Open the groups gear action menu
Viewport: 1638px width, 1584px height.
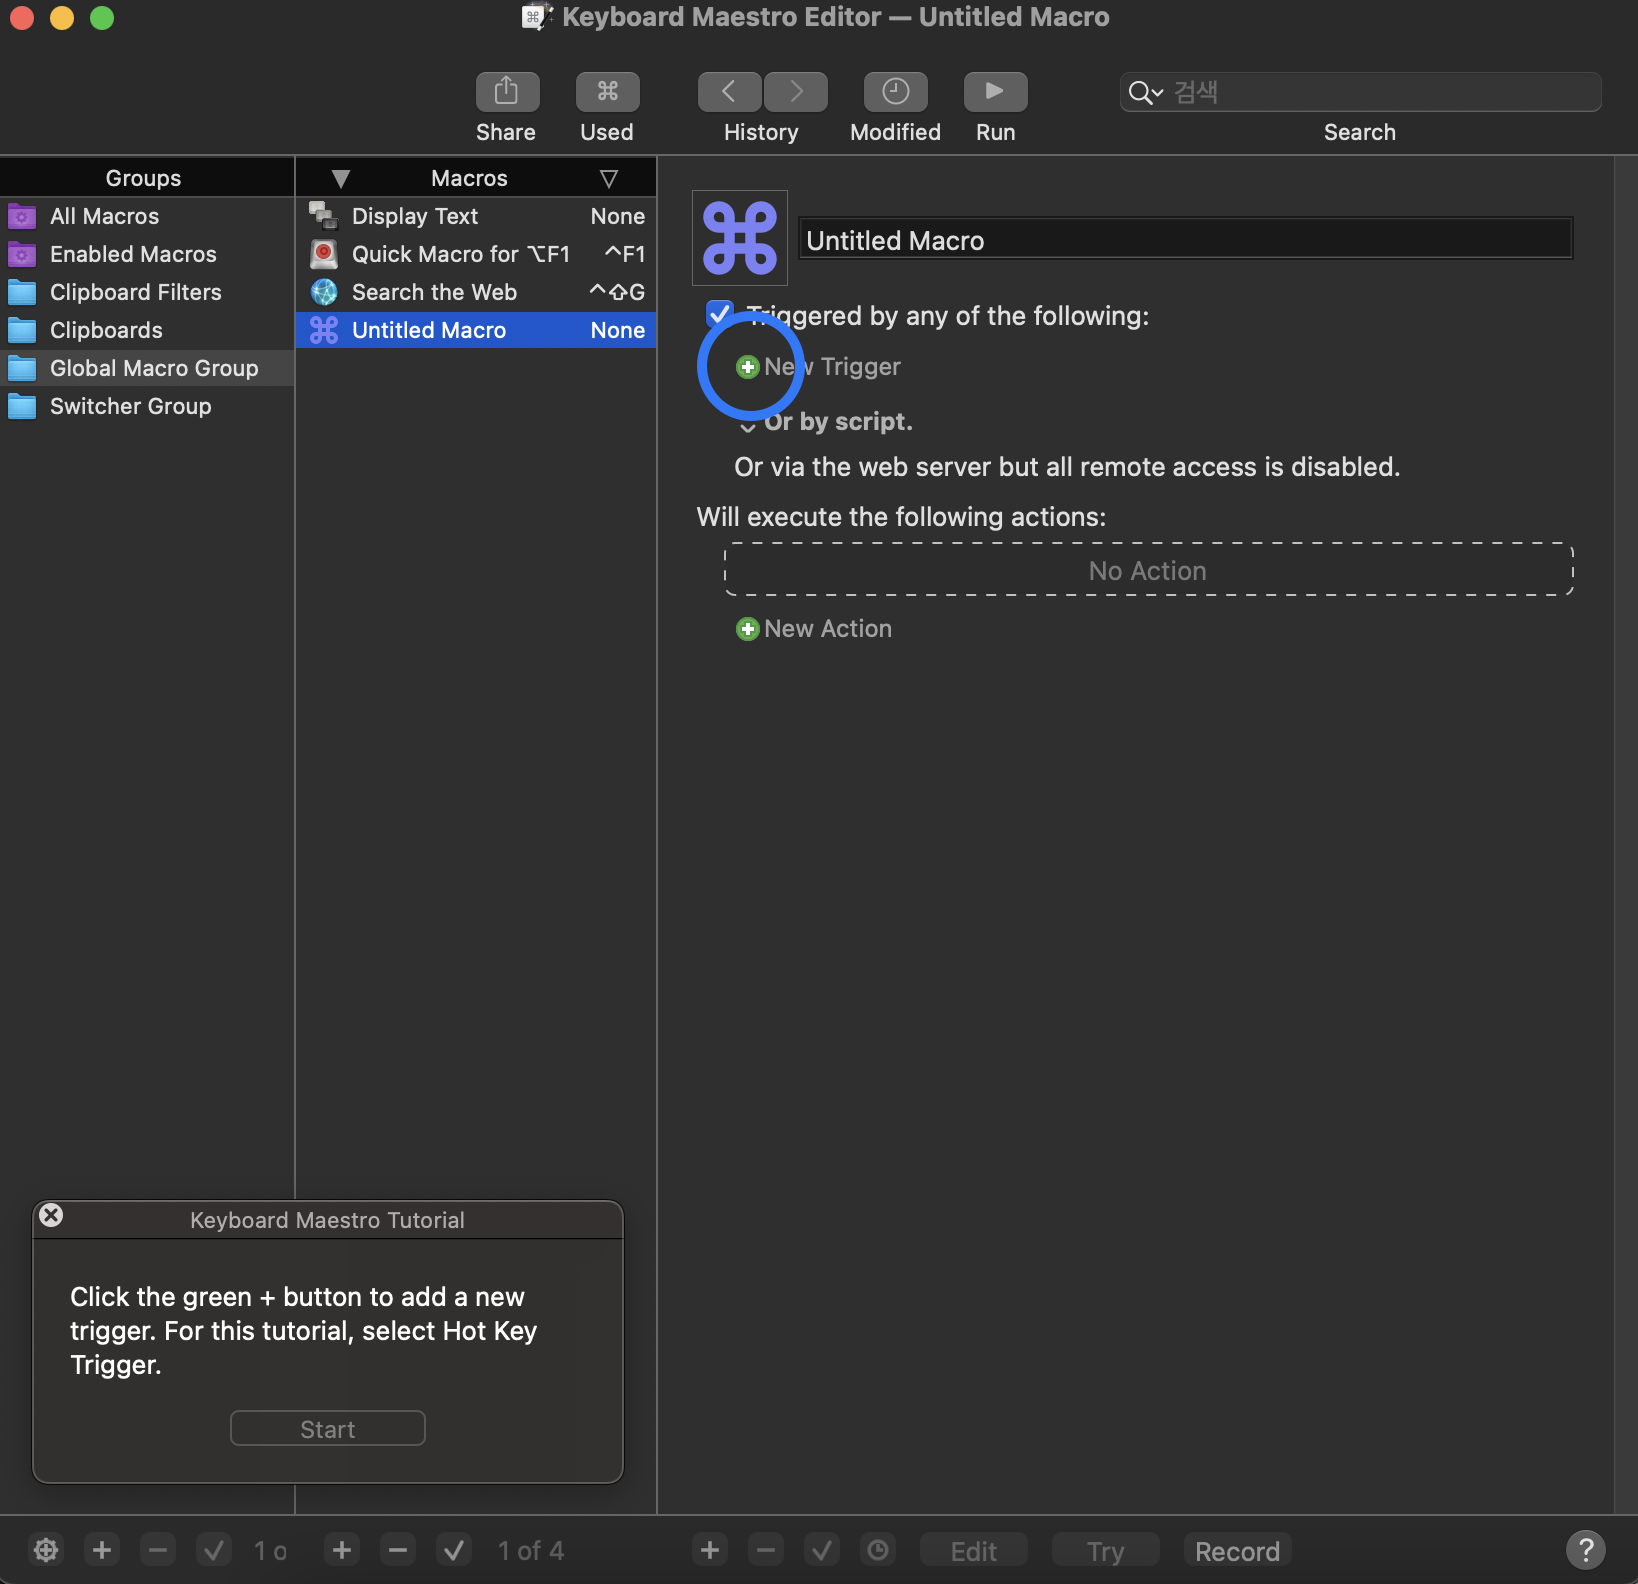(x=46, y=1551)
